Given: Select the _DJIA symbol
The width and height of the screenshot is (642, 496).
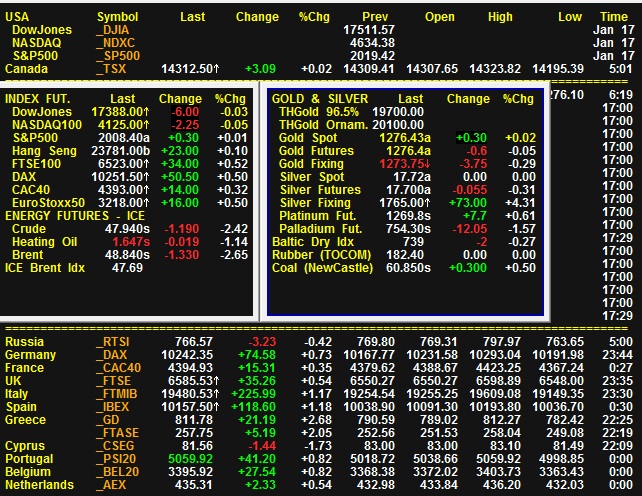Looking at the screenshot, I should [113, 30].
